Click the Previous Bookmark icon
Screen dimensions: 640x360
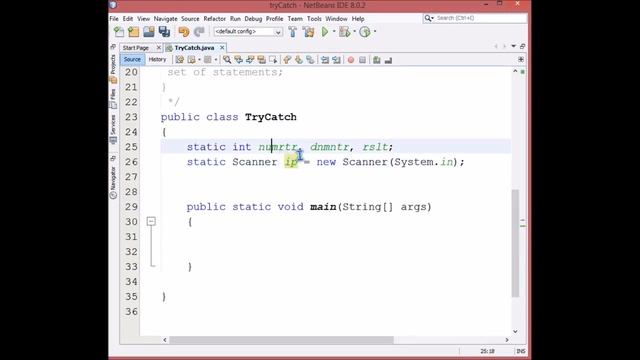pyautogui.click(x=287, y=60)
